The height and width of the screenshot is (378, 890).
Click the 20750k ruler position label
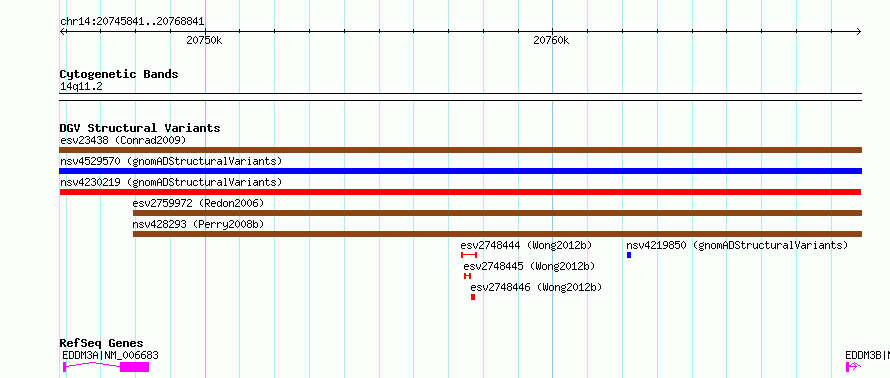[204, 40]
